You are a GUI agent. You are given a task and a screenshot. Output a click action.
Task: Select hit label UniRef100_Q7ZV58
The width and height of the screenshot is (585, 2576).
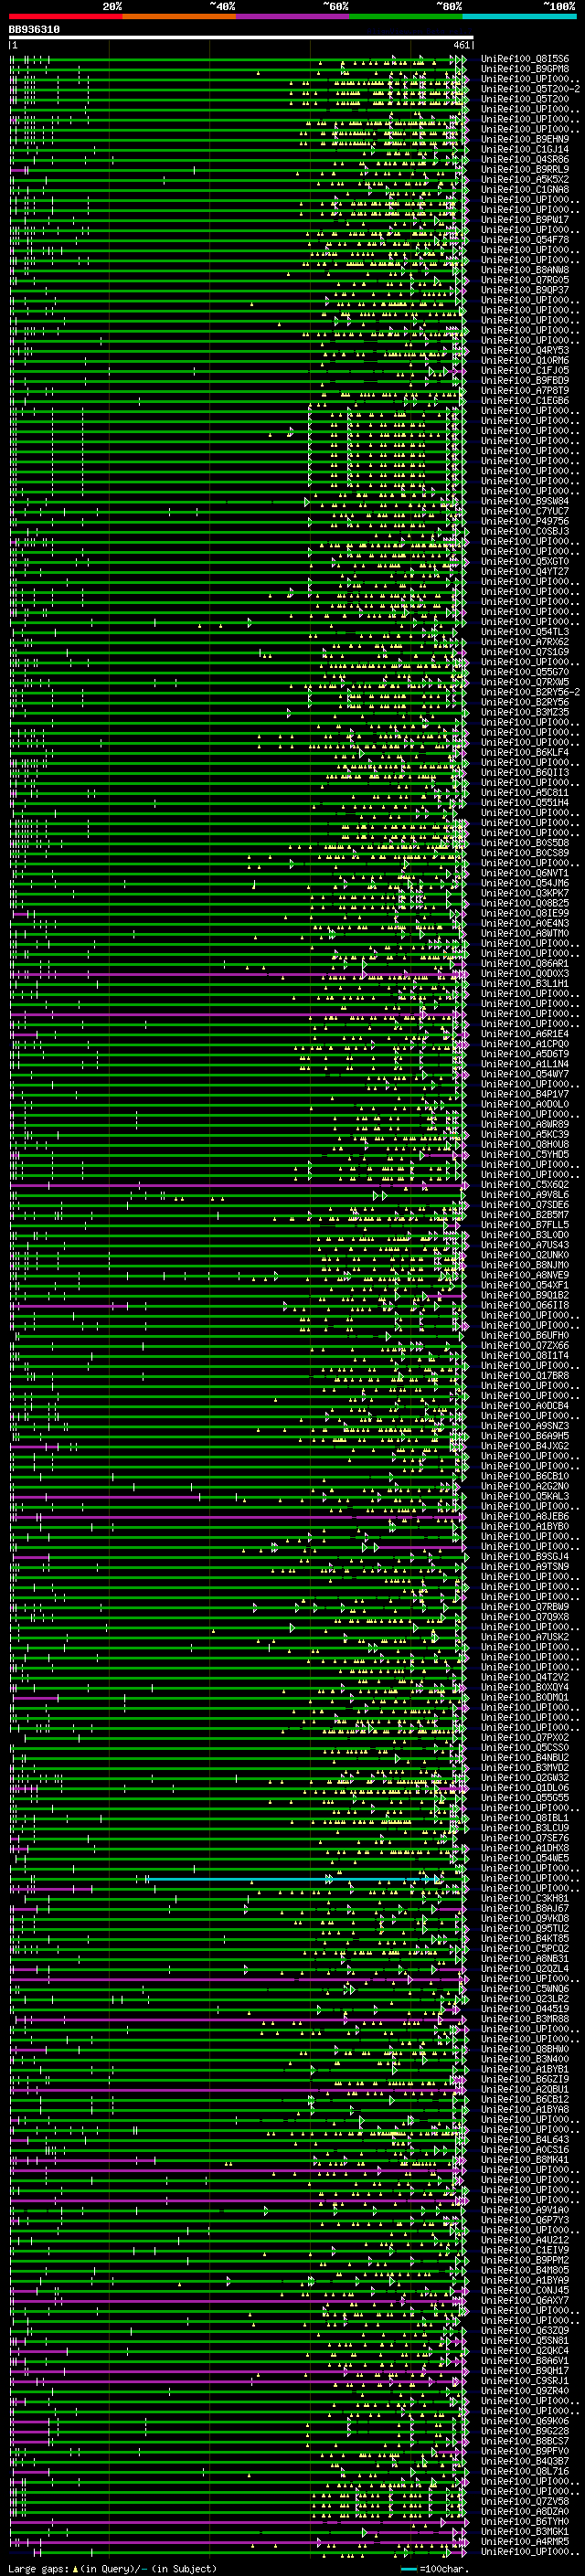tap(525, 2501)
